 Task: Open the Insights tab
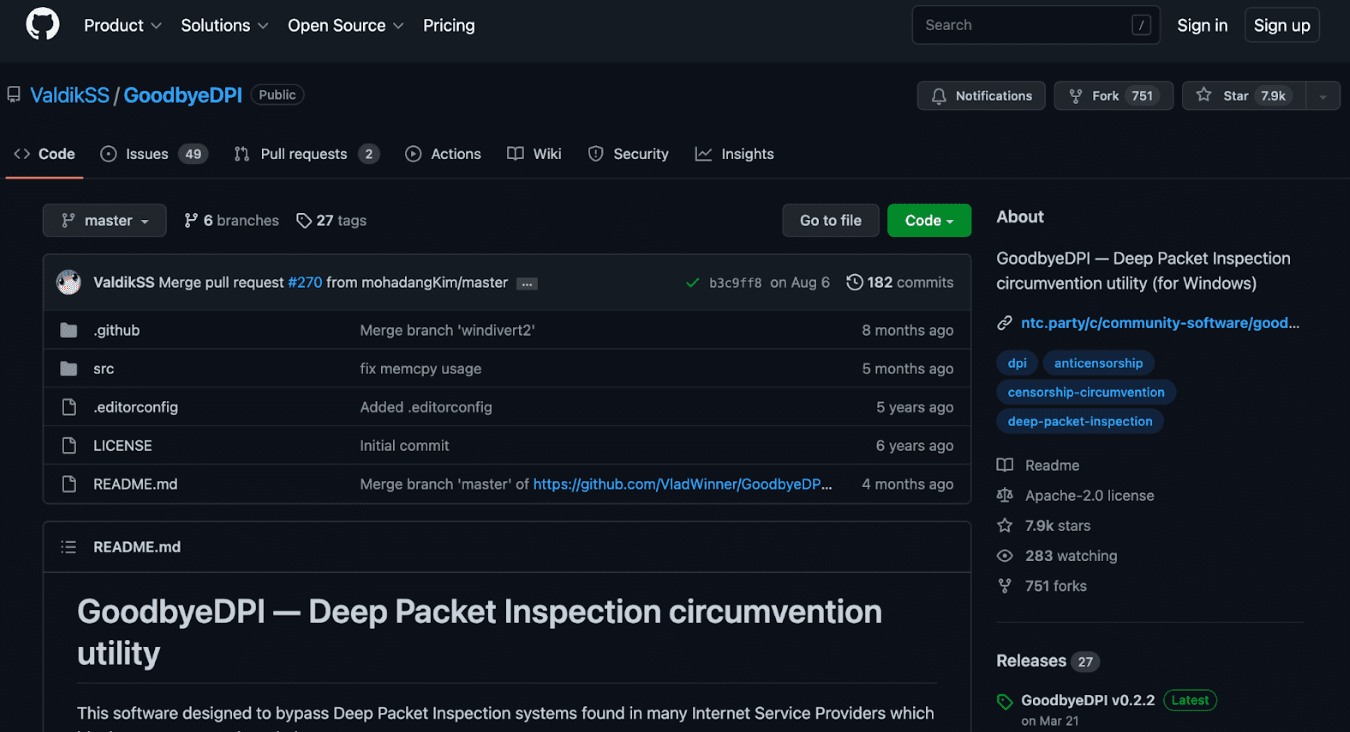coord(735,154)
